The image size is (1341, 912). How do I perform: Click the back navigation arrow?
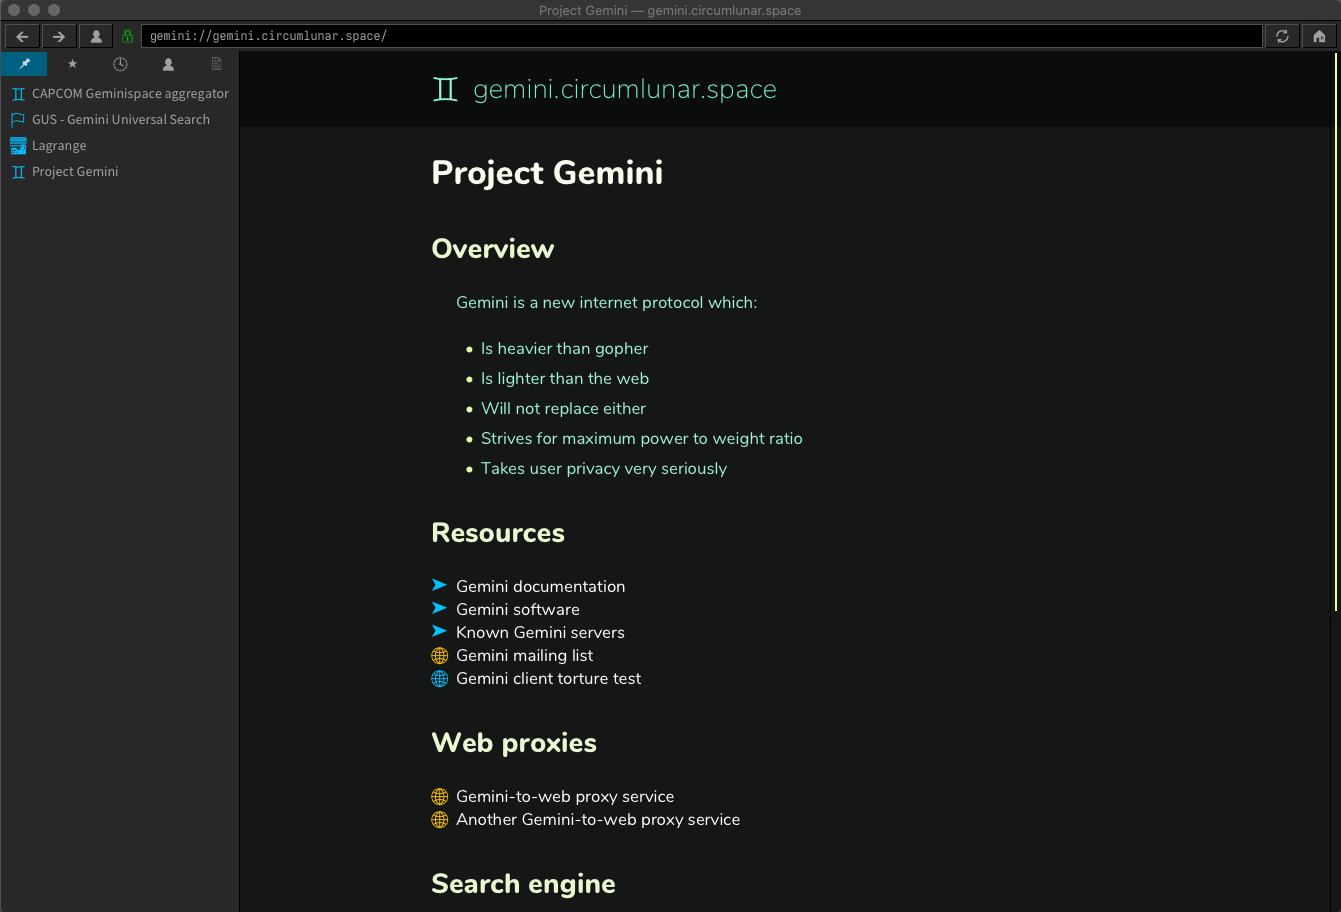point(22,36)
